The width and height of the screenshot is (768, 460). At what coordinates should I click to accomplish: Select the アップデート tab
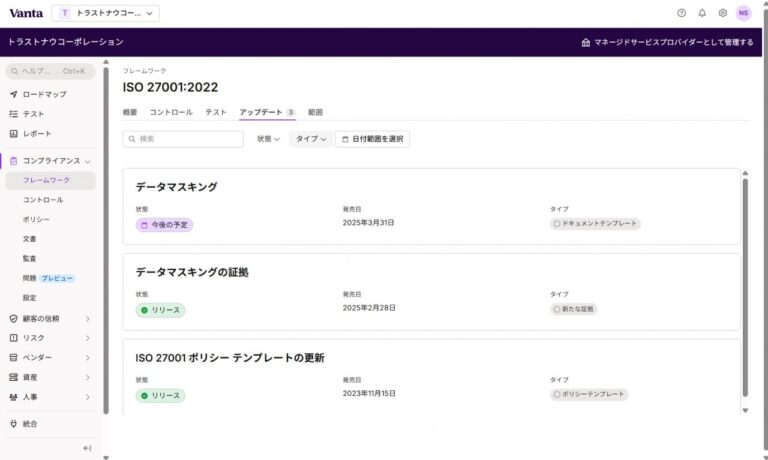pyautogui.click(x=267, y=112)
